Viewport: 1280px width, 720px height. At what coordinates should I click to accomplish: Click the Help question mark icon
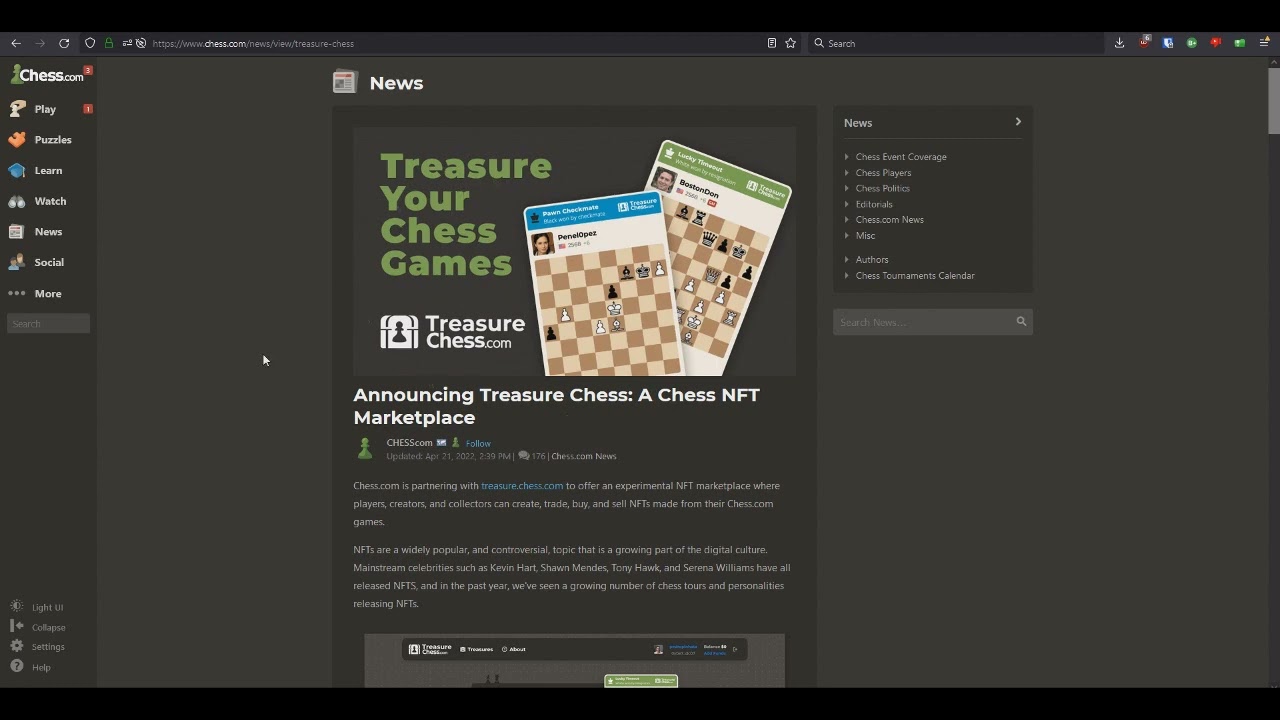[x=17, y=666]
